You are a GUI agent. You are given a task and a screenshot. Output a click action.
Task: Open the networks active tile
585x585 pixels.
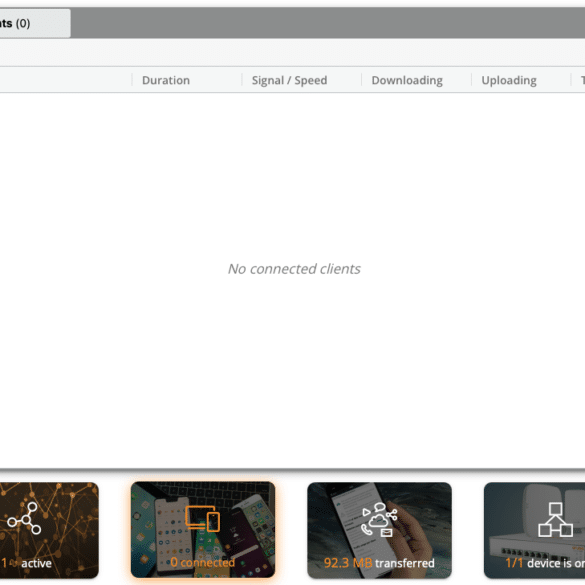click(49, 530)
